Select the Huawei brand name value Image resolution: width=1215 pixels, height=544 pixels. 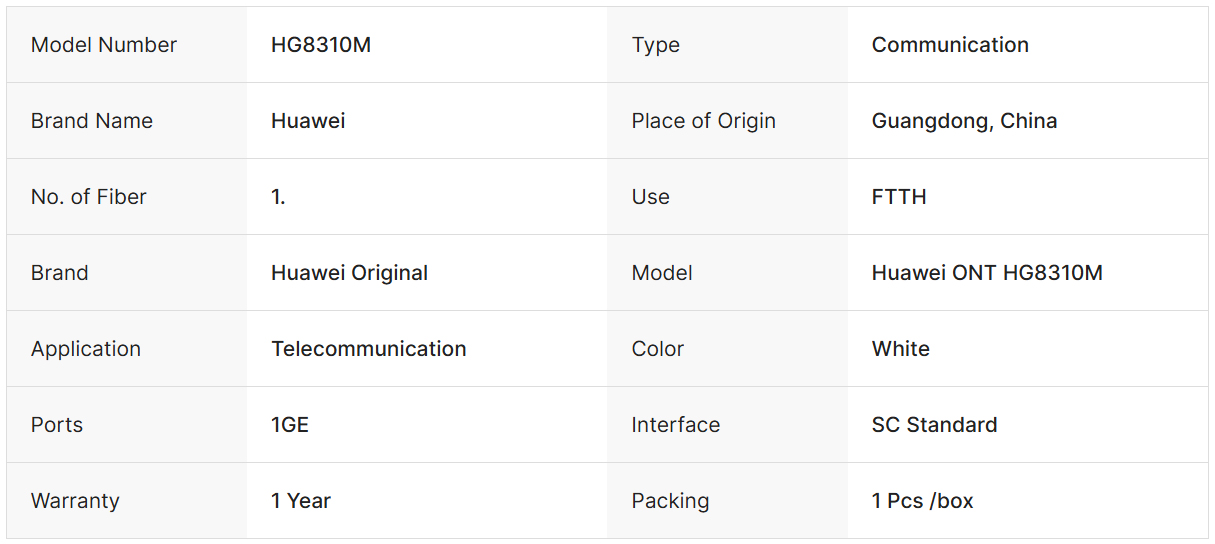(x=308, y=121)
